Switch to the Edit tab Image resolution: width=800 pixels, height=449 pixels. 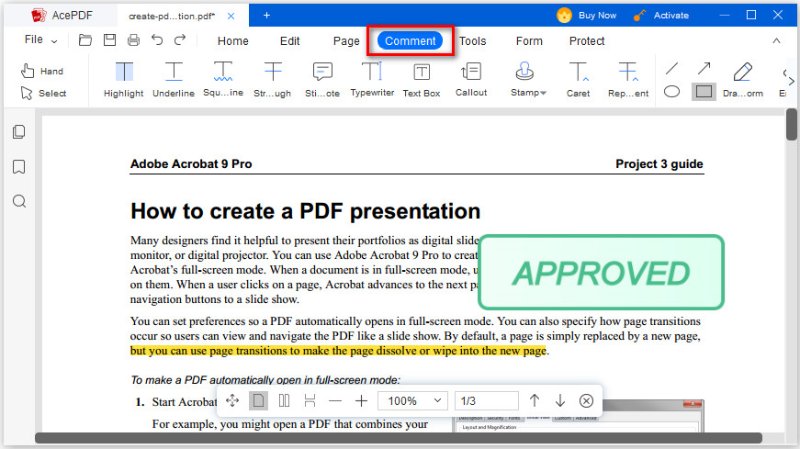(x=290, y=41)
